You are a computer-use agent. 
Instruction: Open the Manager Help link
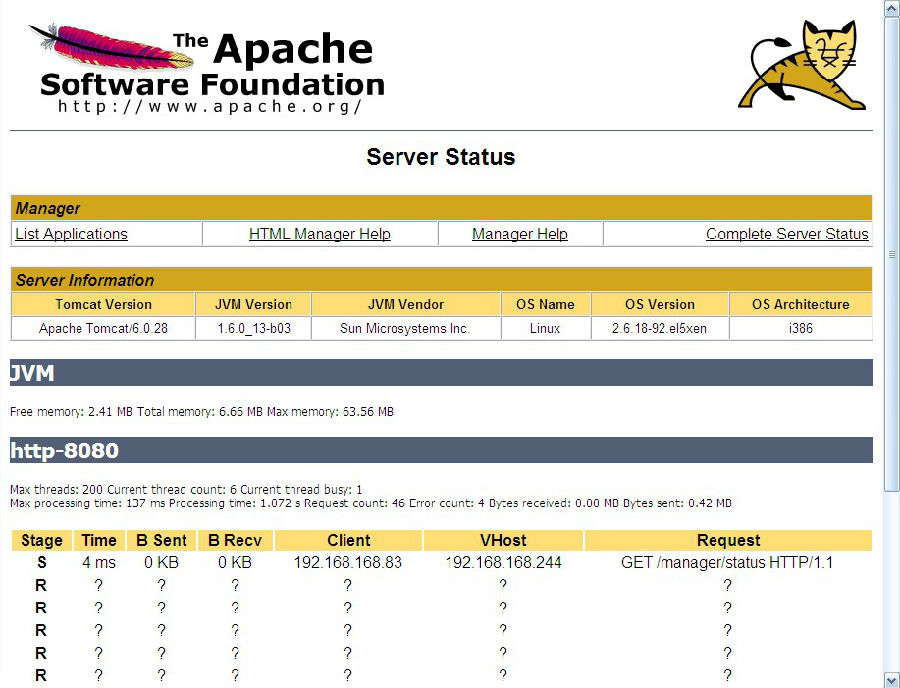520,234
